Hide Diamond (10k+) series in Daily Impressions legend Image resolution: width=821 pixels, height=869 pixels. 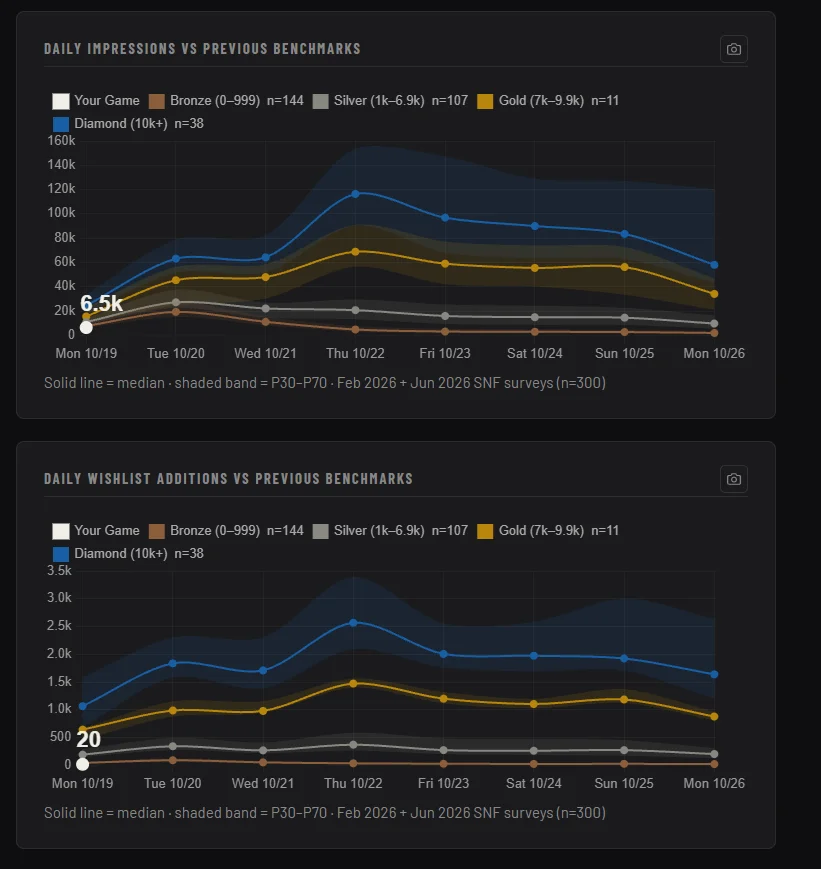point(128,124)
